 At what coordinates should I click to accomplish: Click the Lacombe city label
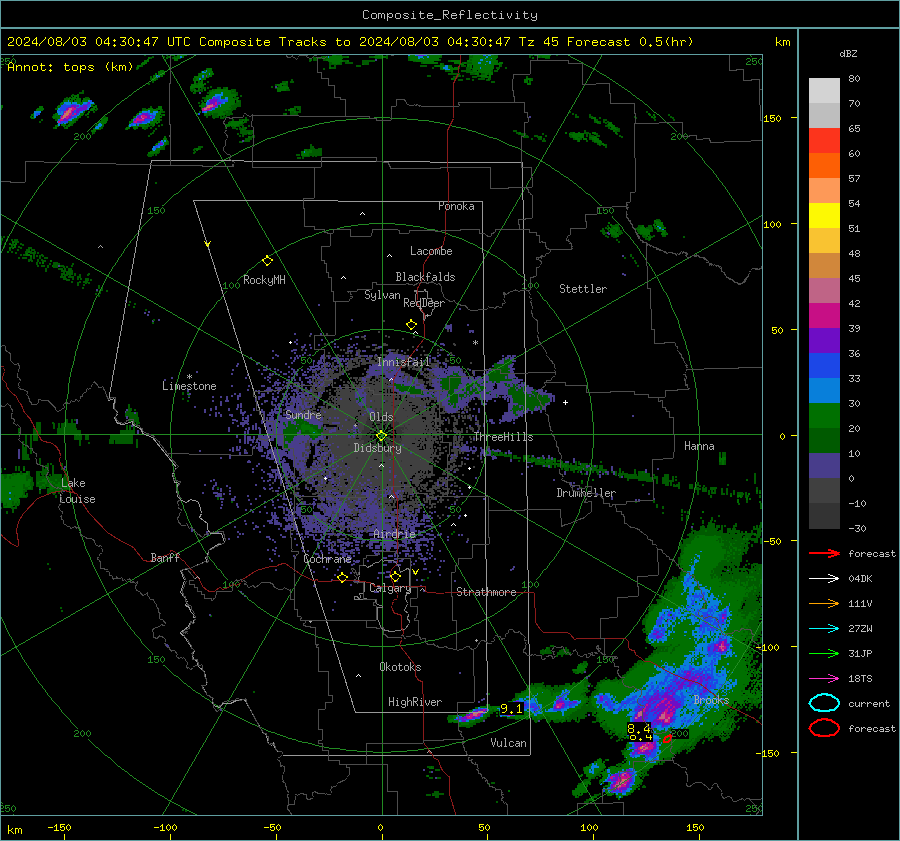[x=431, y=251]
